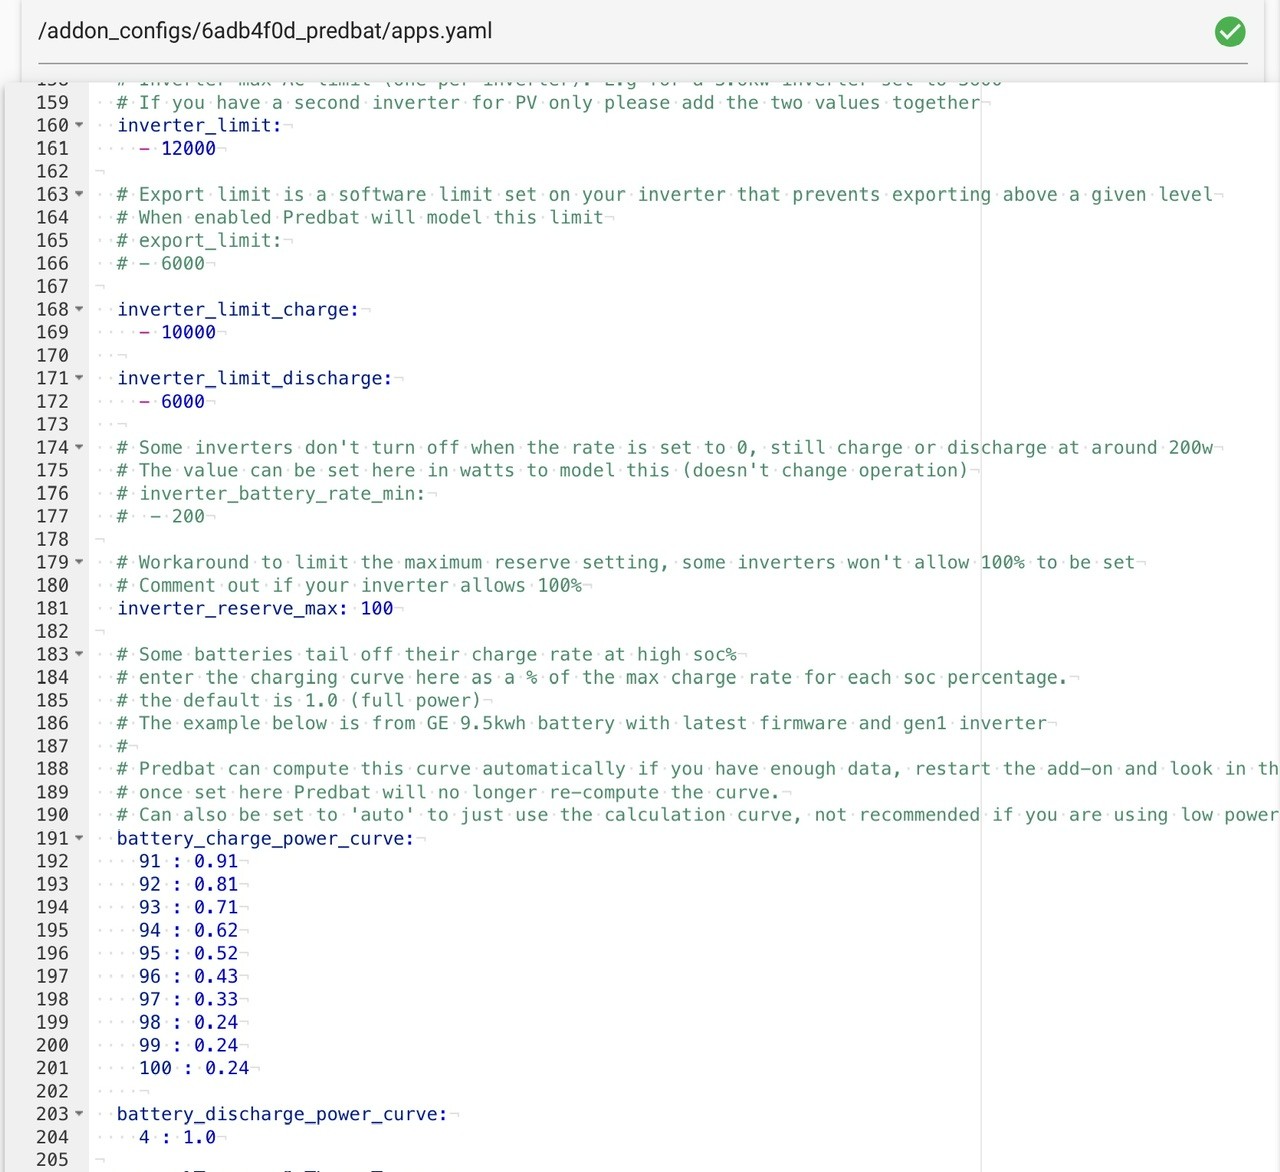Viewport: 1280px width, 1172px height.
Task: Collapse the inverter_limit block at line 160
Action: click(x=79, y=125)
